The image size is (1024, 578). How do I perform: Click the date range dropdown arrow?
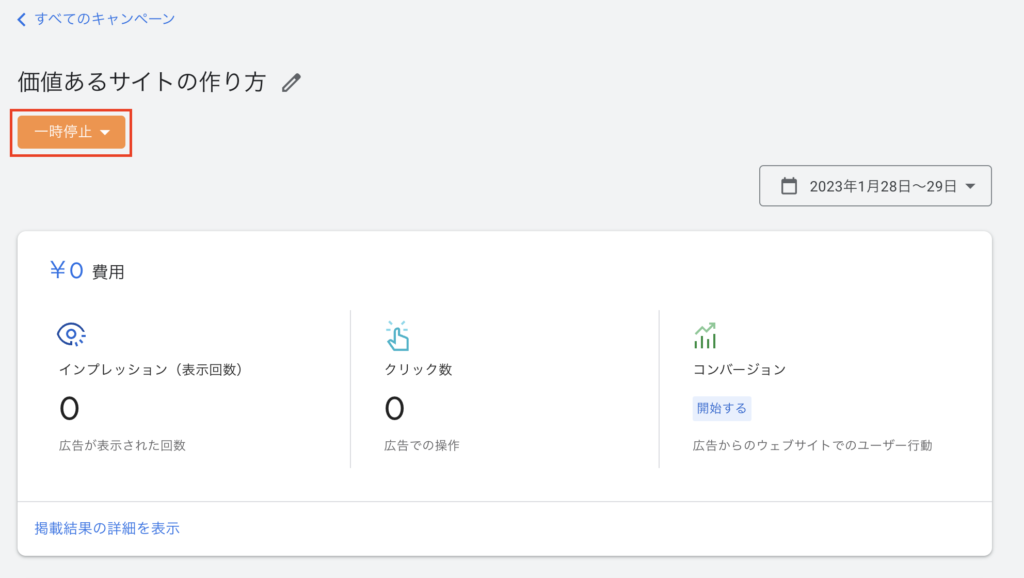tap(971, 187)
